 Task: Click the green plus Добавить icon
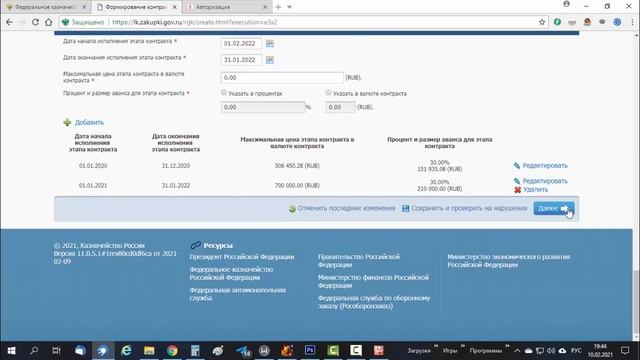pyautogui.click(x=67, y=122)
